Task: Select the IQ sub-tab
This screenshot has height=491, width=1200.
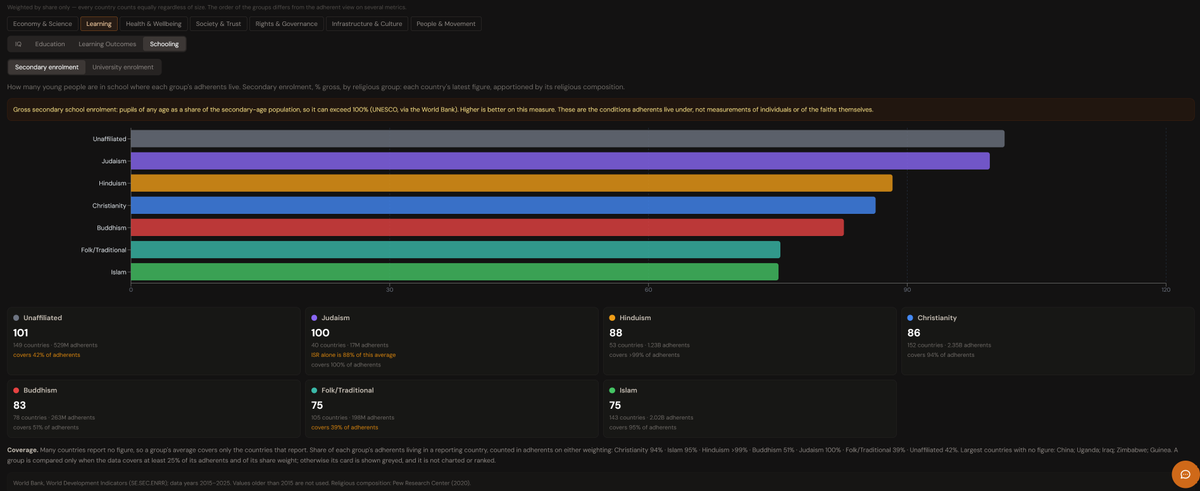Action: point(18,44)
